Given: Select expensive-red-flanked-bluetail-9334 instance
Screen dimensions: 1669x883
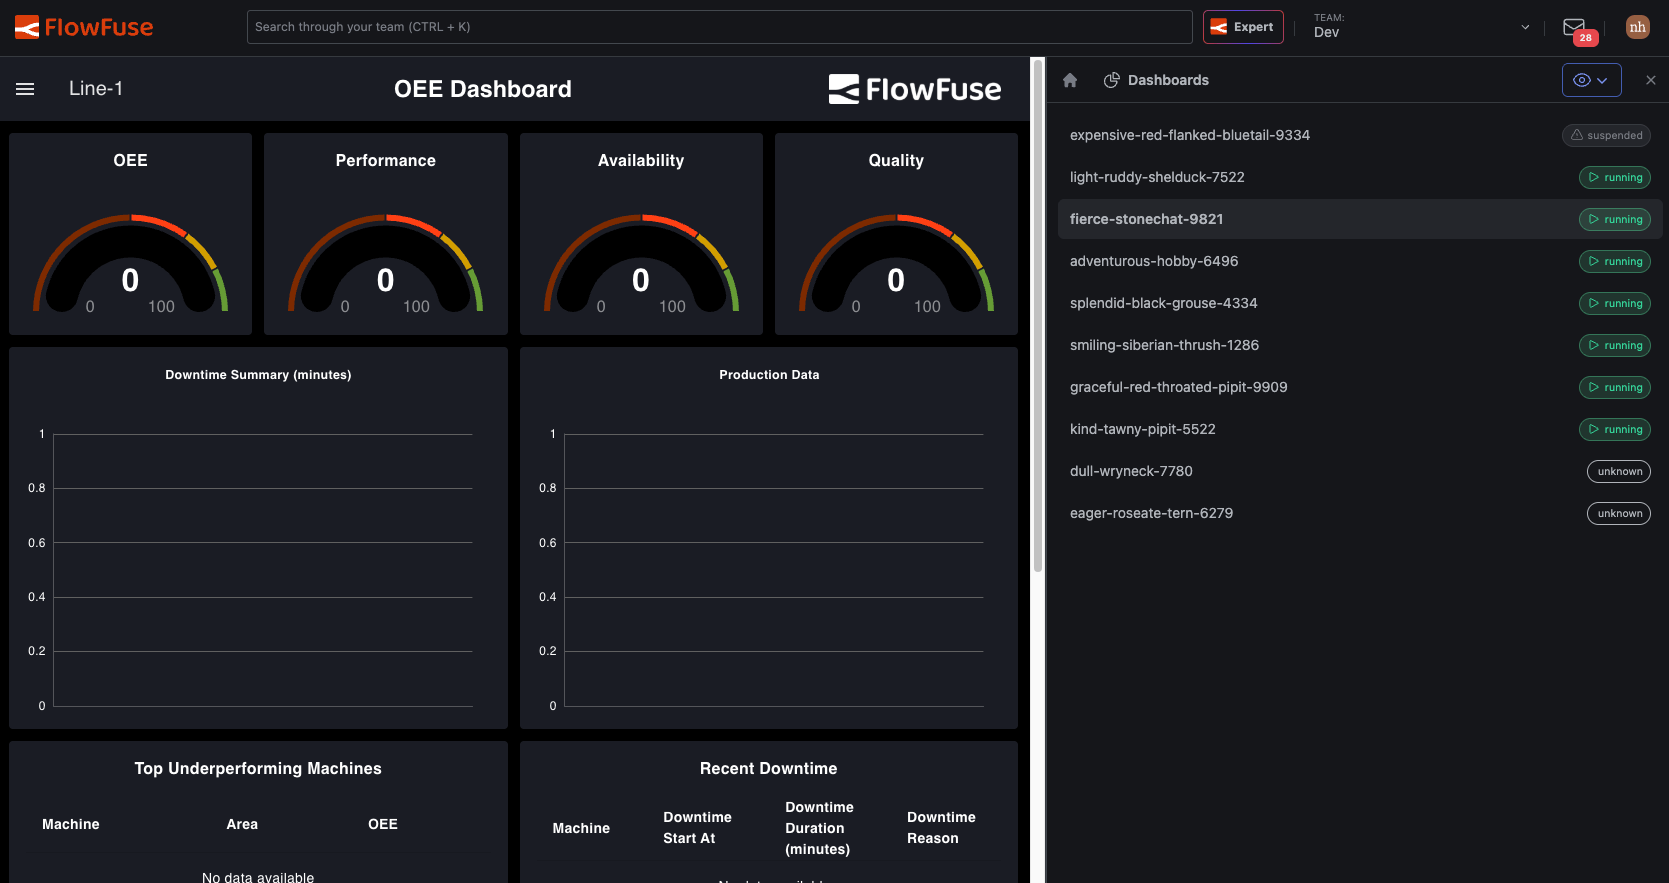Looking at the screenshot, I should [1360, 135].
